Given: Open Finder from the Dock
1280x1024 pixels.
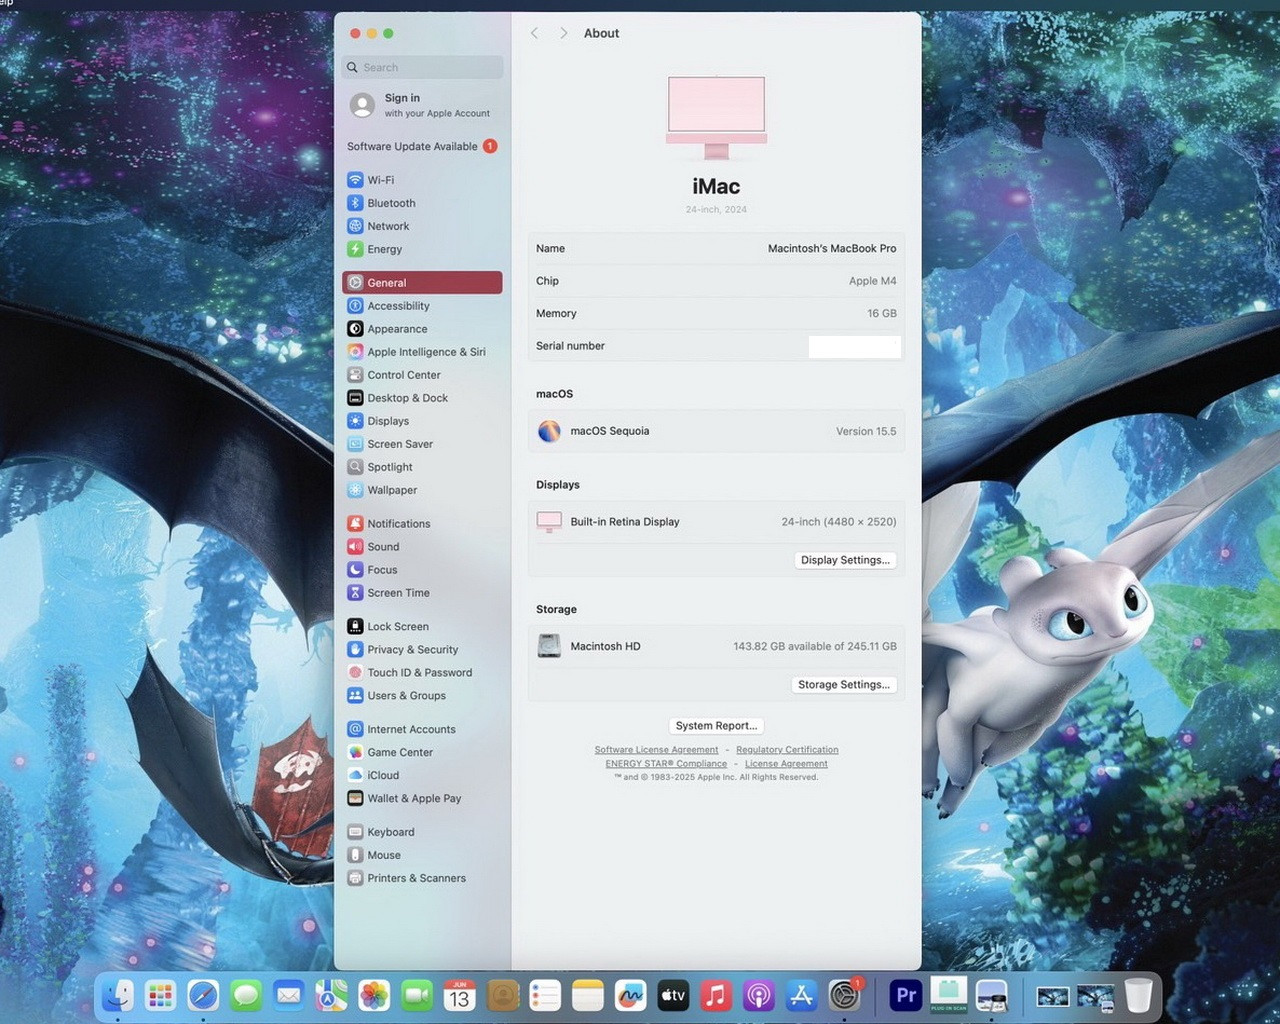Looking at the screenshot, I should click(118, 996).
